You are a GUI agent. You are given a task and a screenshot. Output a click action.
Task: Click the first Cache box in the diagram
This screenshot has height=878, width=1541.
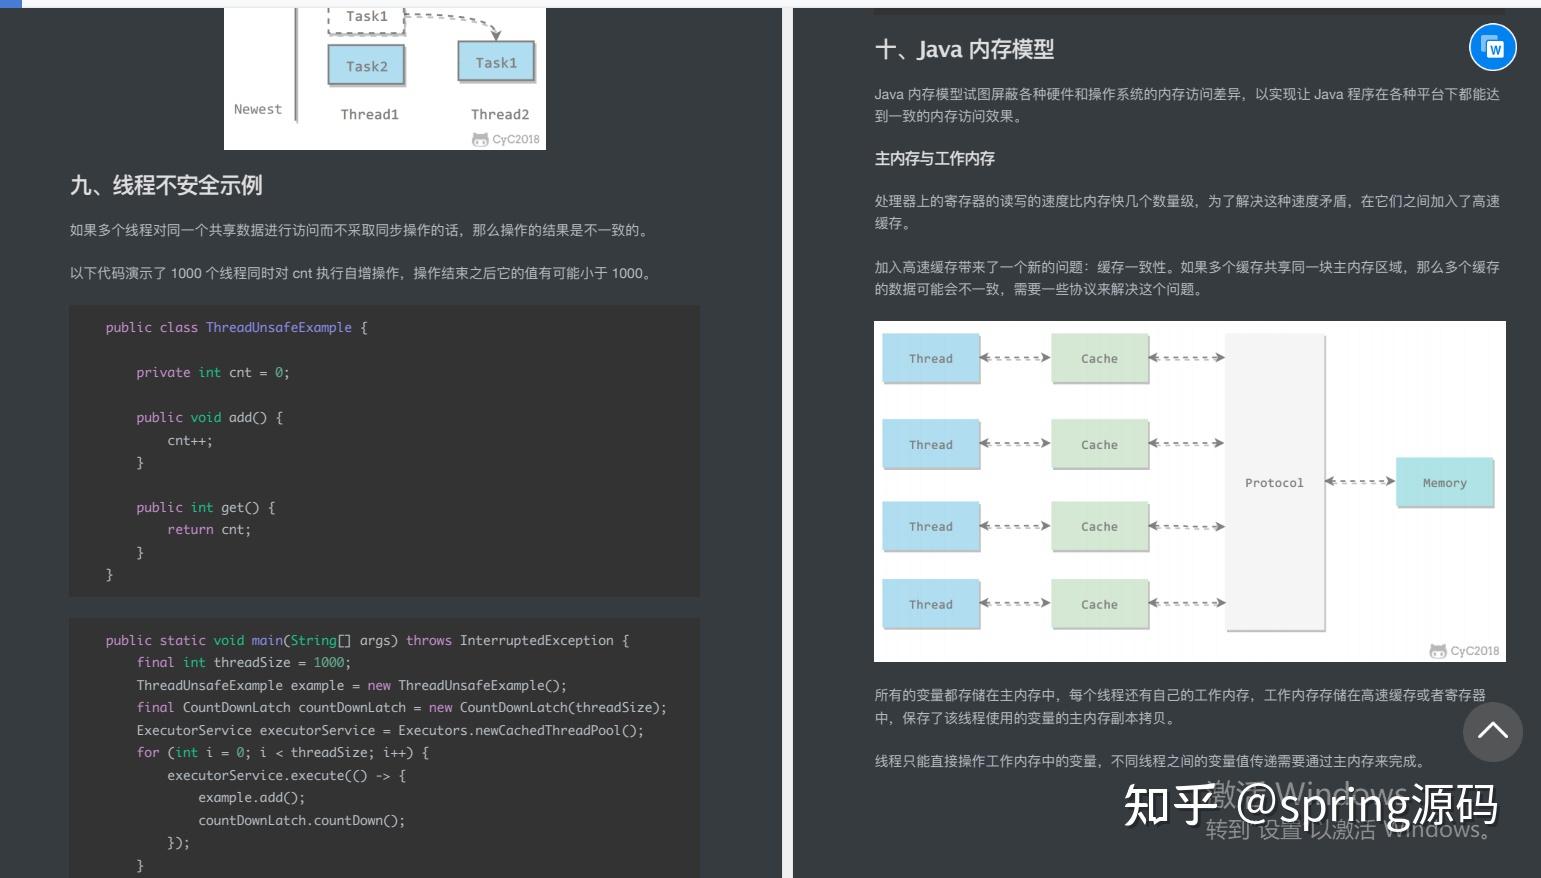pyautogui.click(x=1099, y=358)
